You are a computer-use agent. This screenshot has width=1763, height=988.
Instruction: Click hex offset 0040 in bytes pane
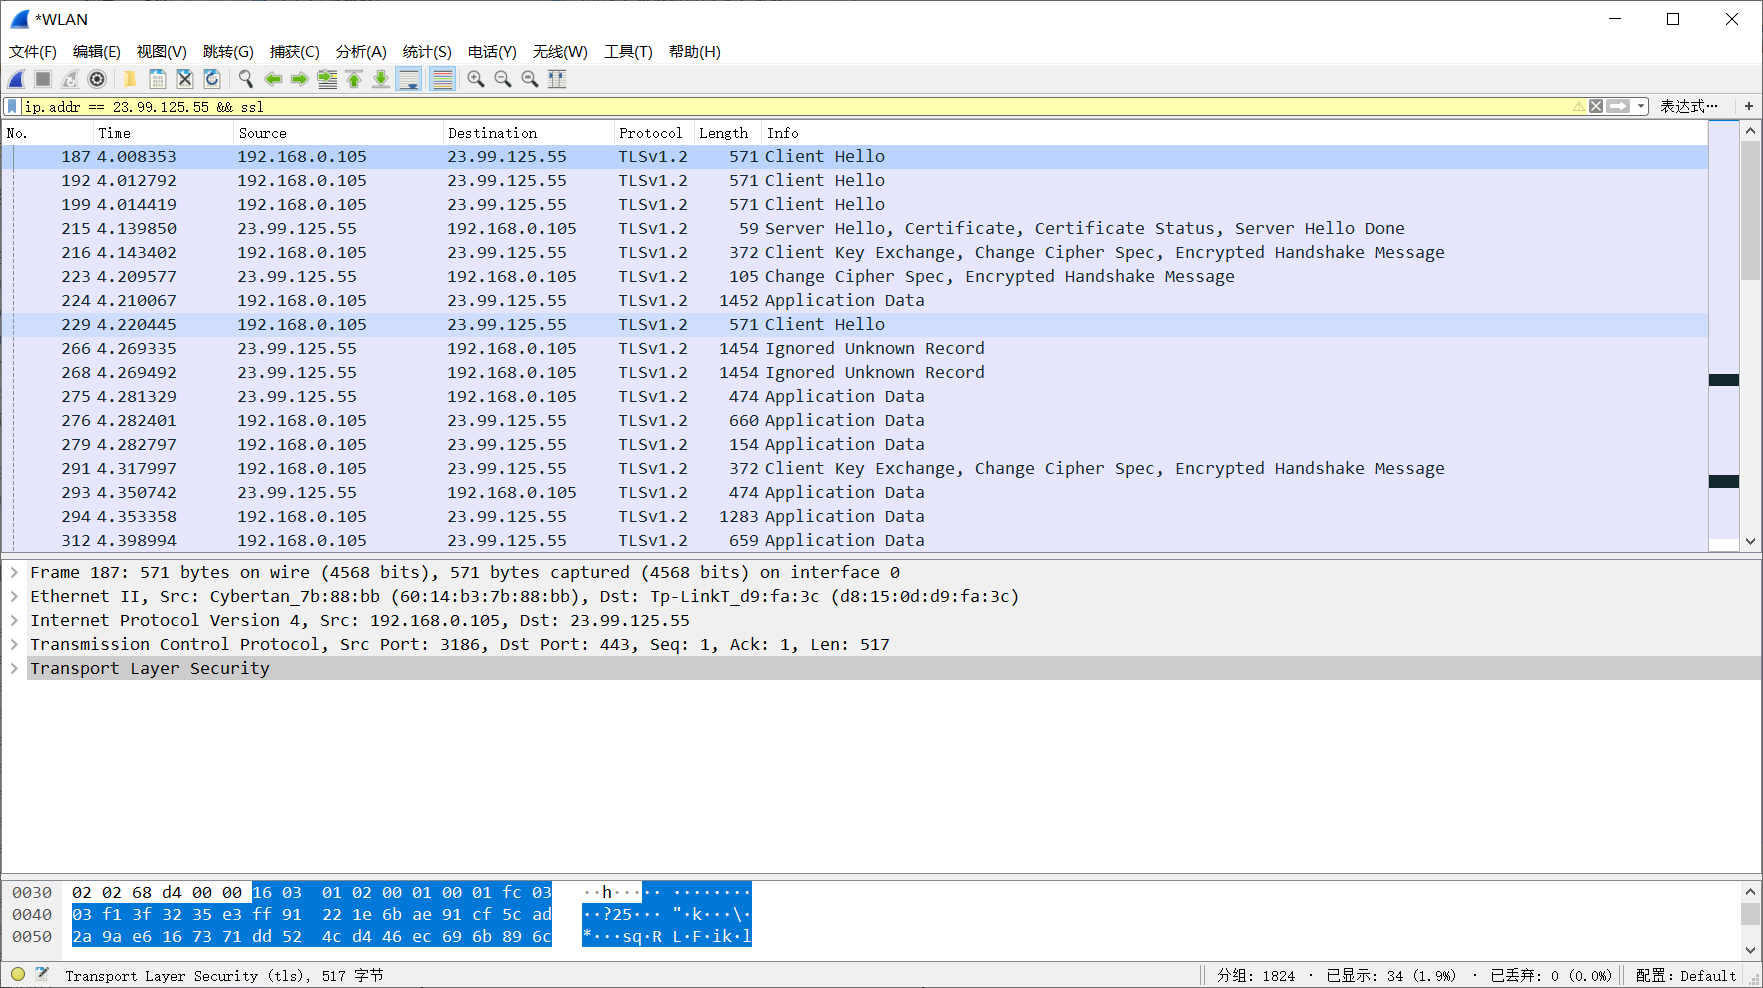click(x=32, y=915)
